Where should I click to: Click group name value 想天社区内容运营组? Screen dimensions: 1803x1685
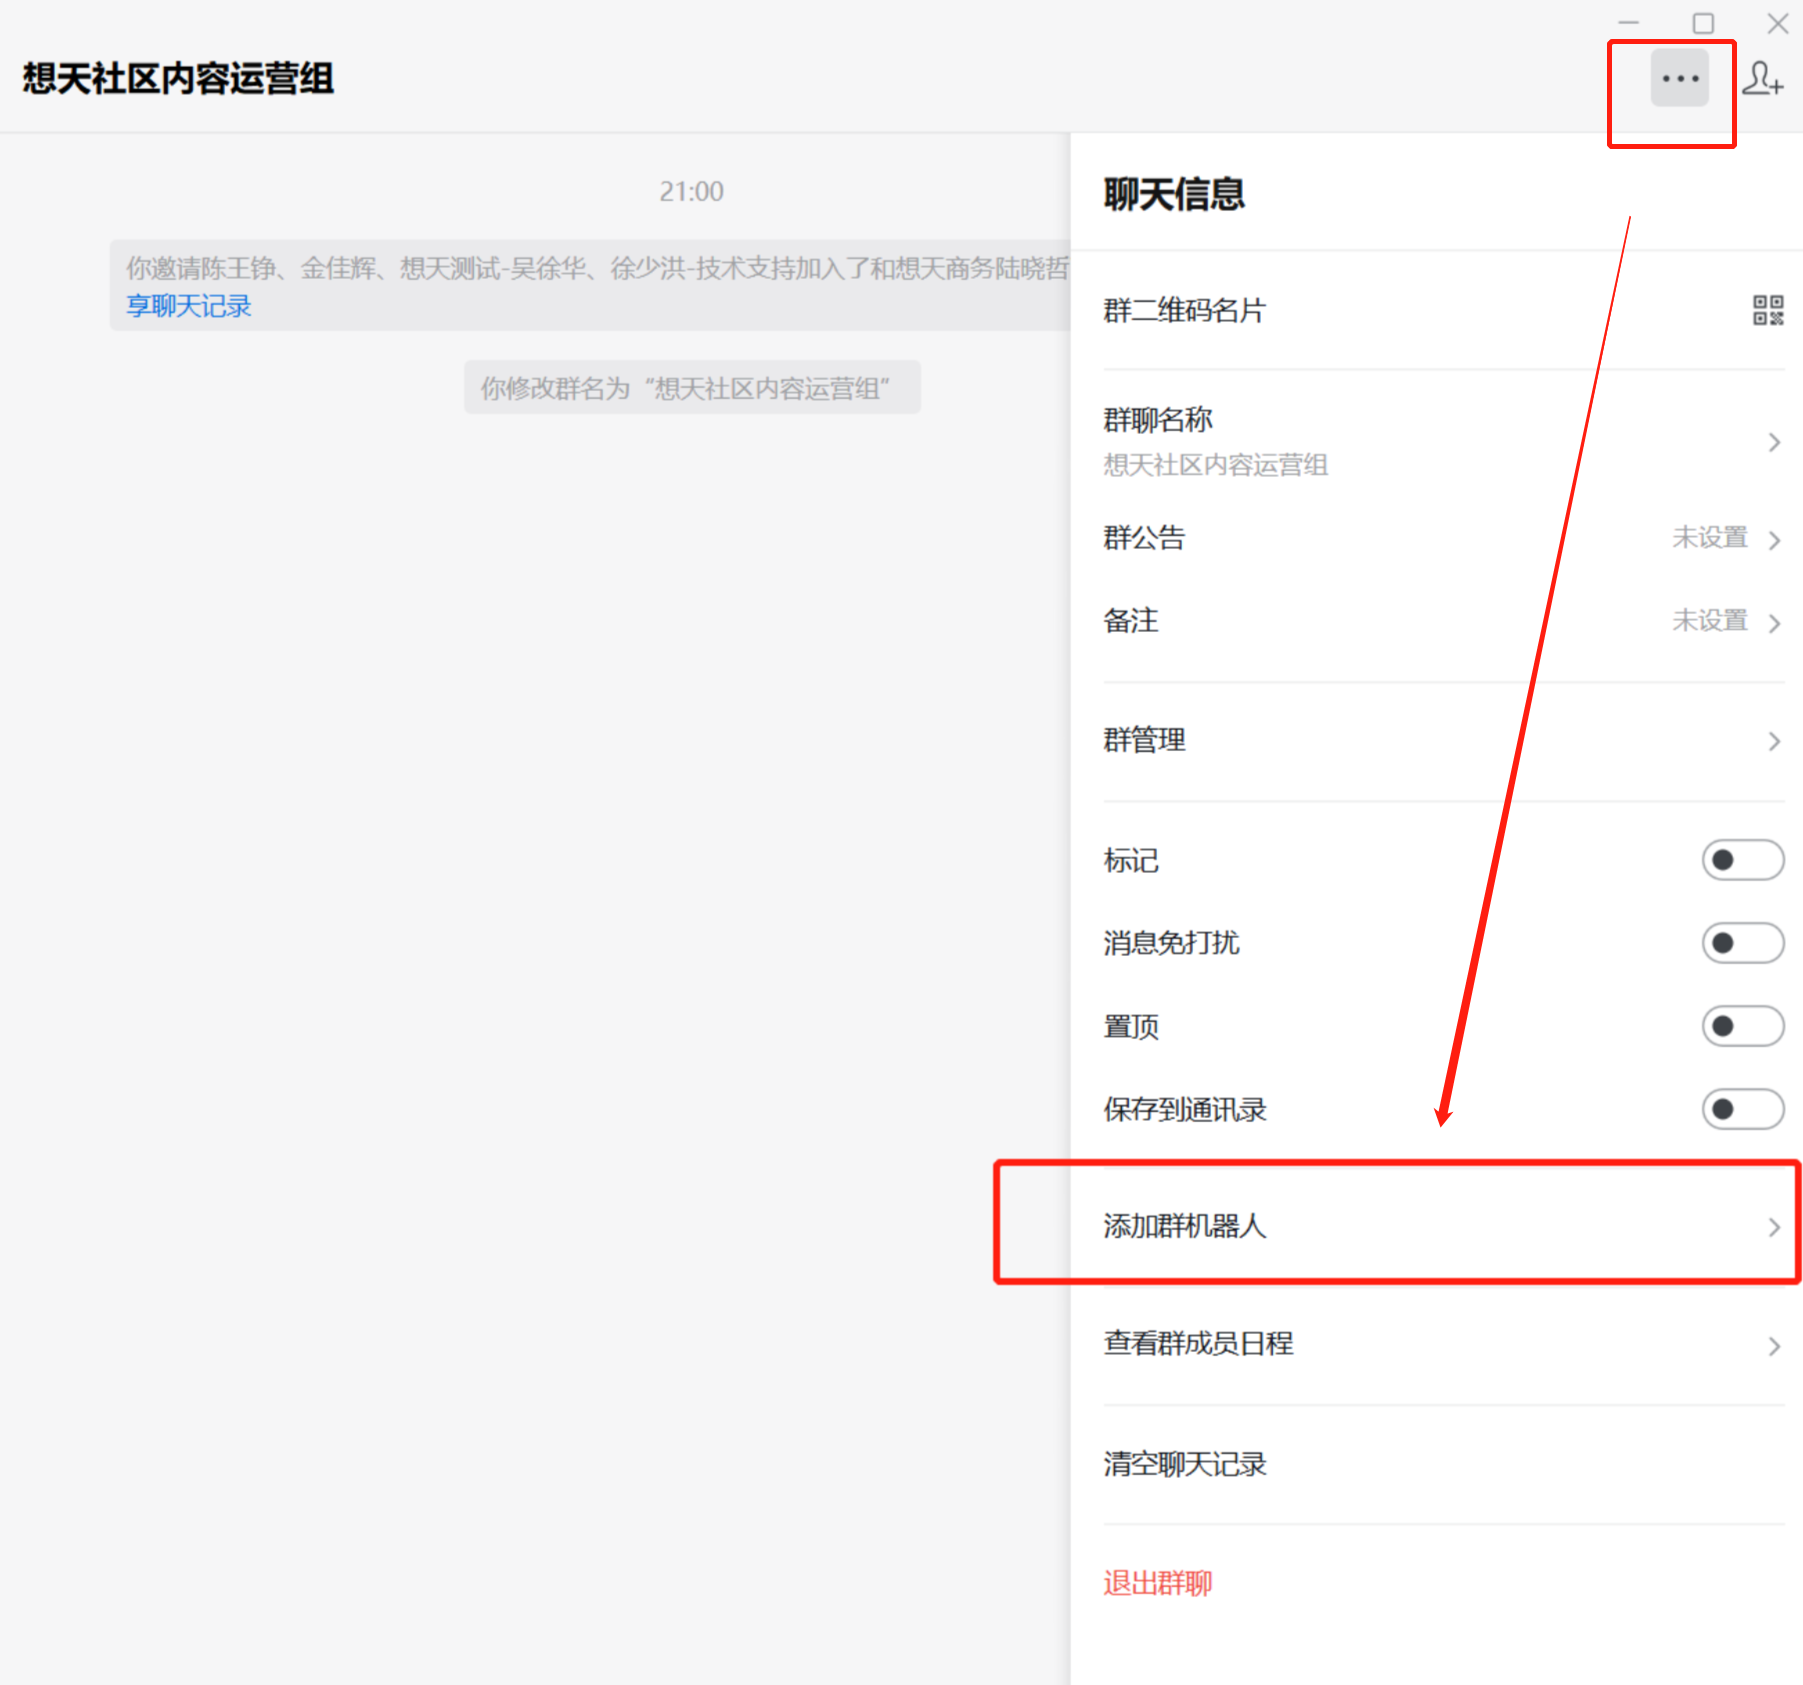[x=1215, y=465]
